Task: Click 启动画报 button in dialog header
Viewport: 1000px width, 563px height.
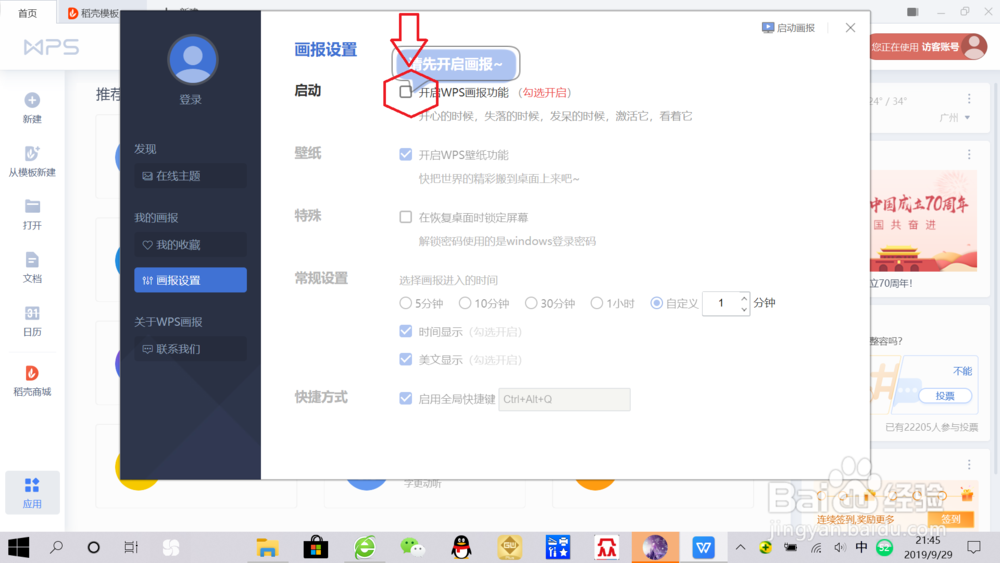Action: coord(788,27)
